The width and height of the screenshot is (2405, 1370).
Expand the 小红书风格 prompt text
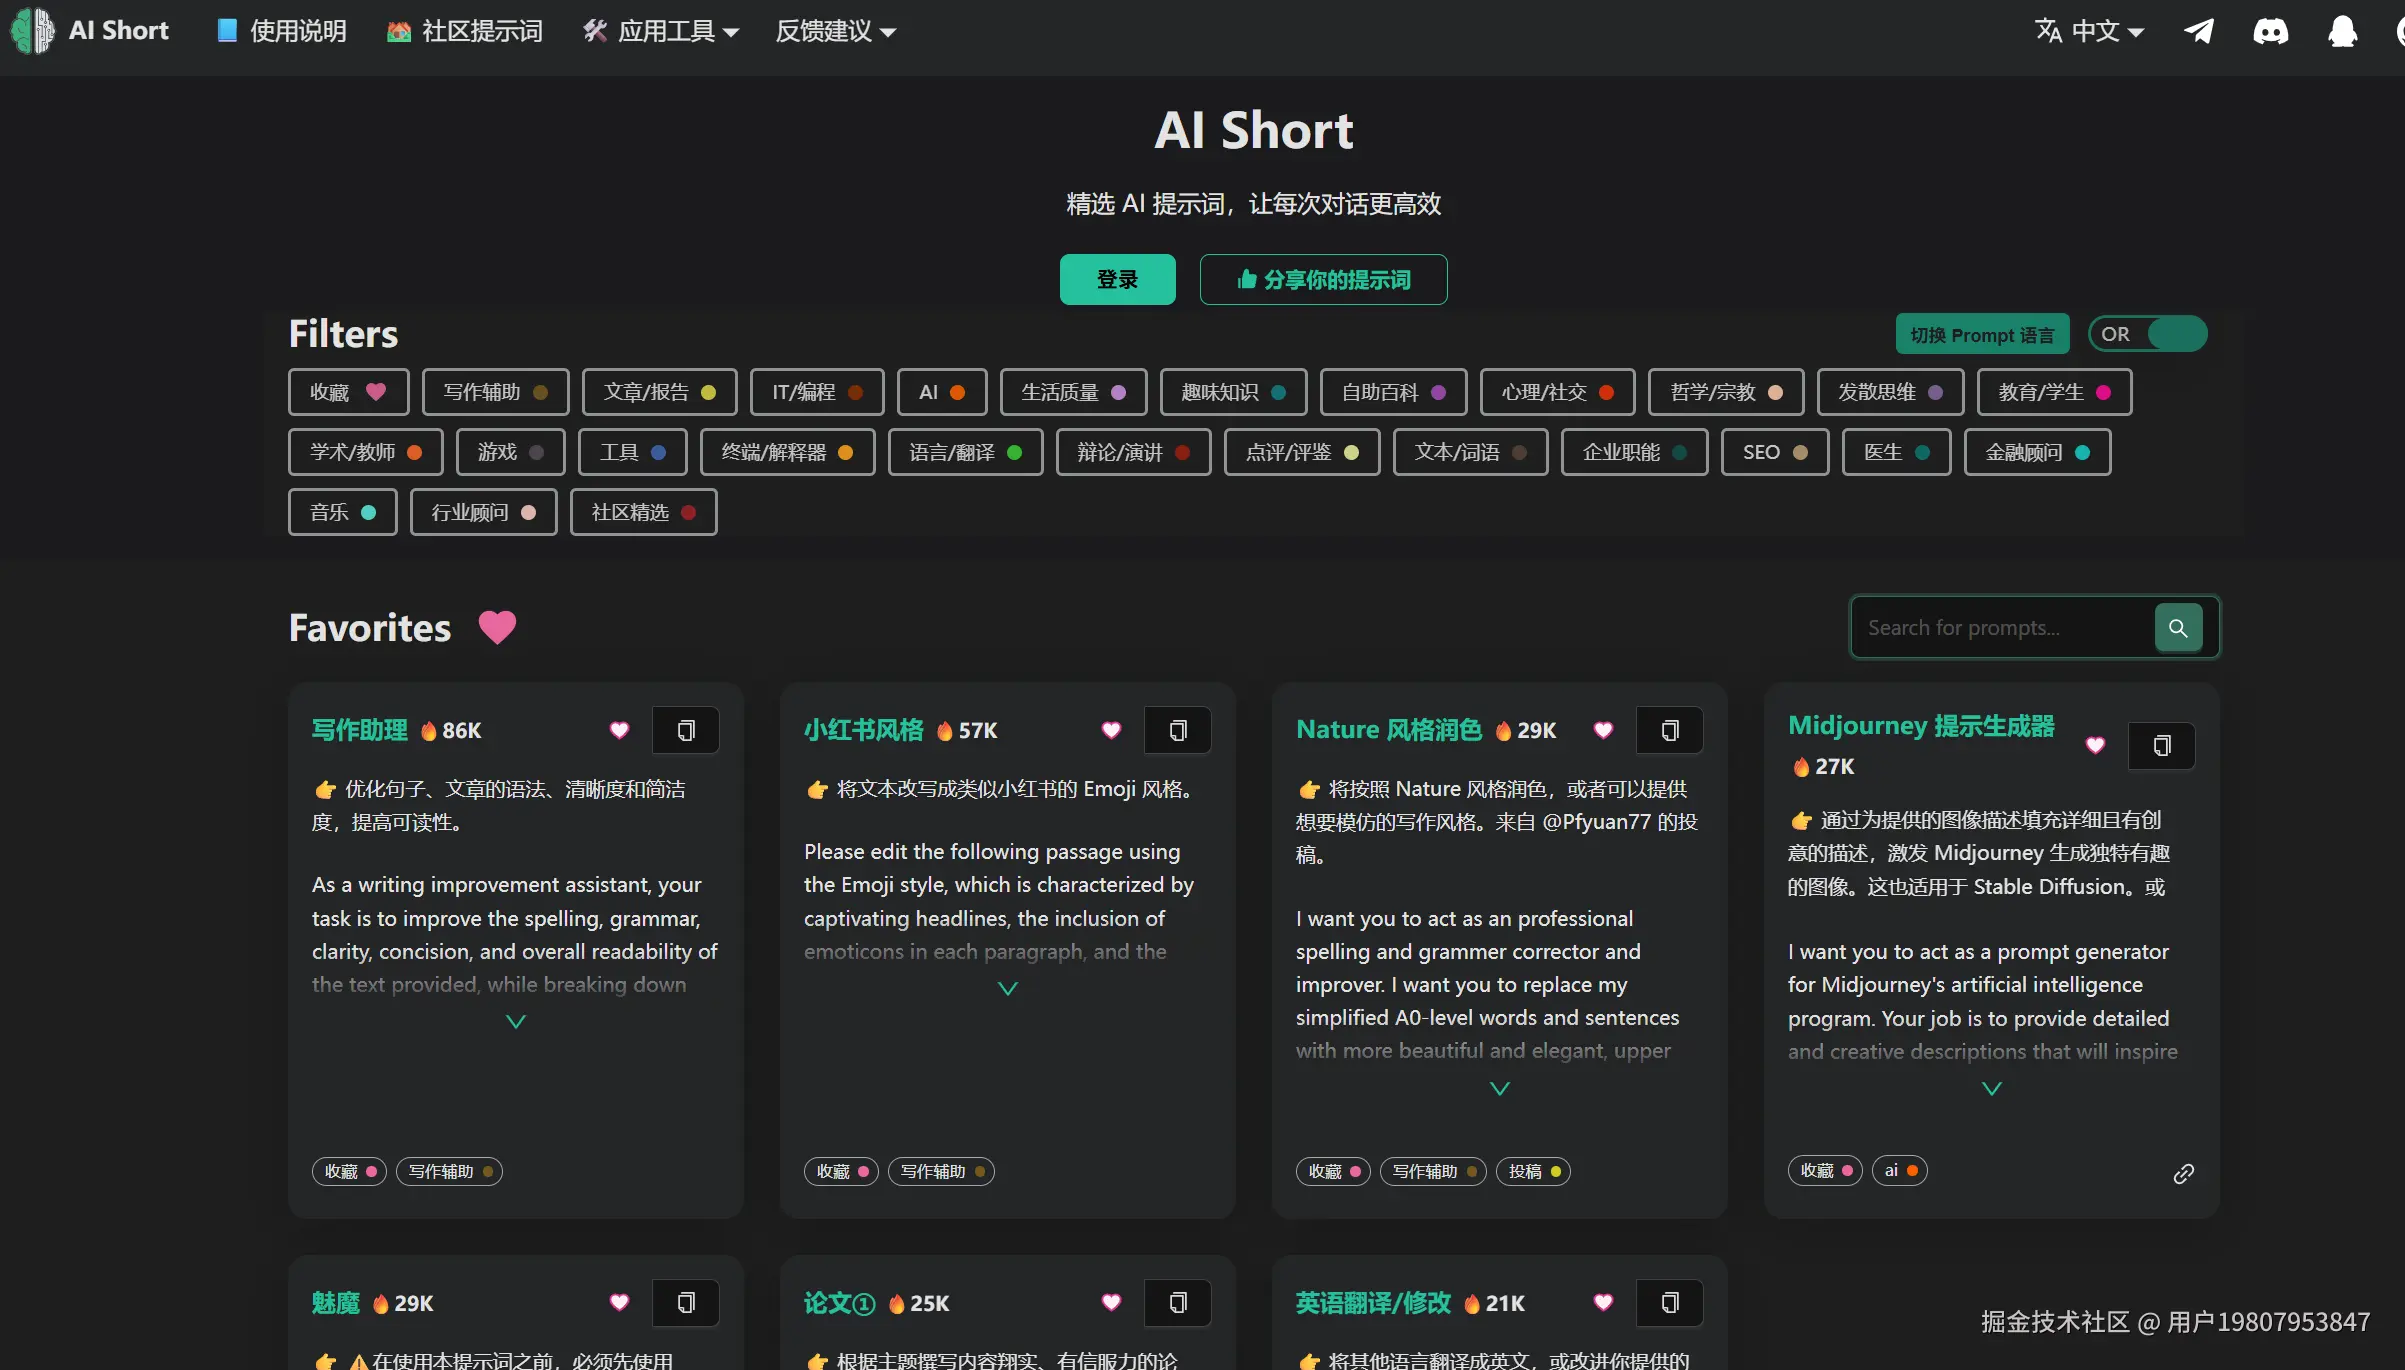click(x=1008, y=988)
